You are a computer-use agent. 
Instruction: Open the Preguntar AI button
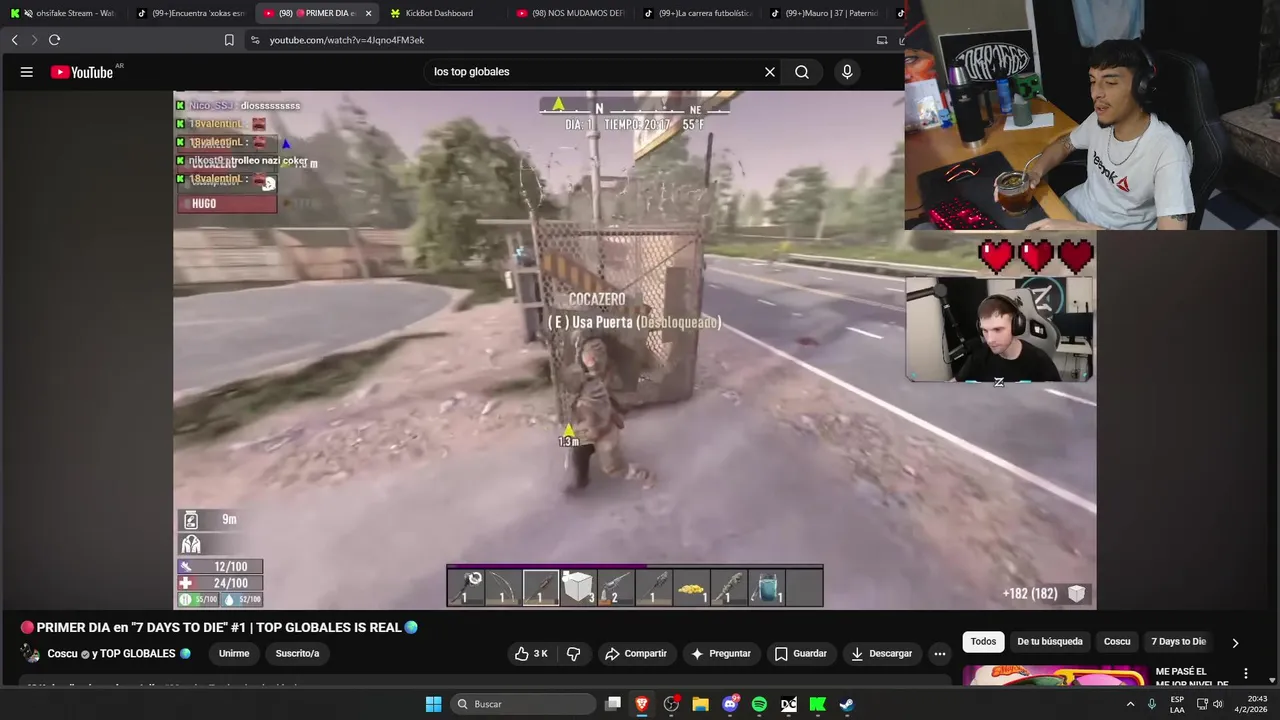(x=720, y=654)
